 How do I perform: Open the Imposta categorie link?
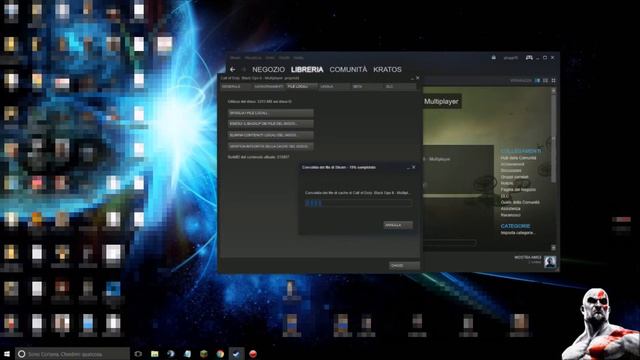click(x=518, y=233)
